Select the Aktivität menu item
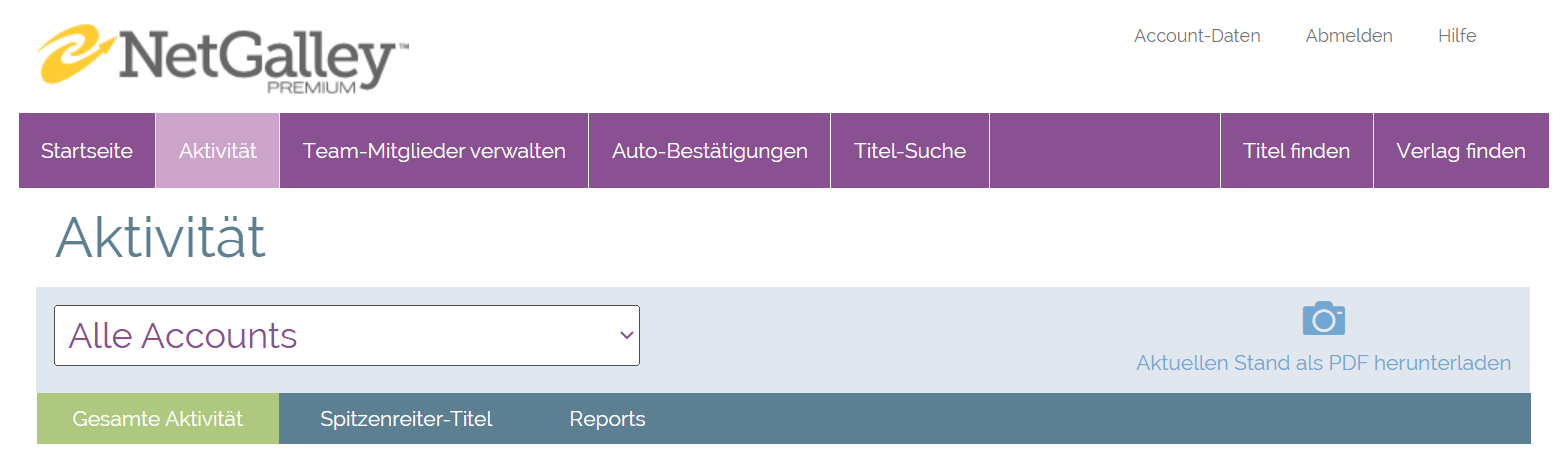This screenshot has height=459, width=1563. [x=218, y=151]
